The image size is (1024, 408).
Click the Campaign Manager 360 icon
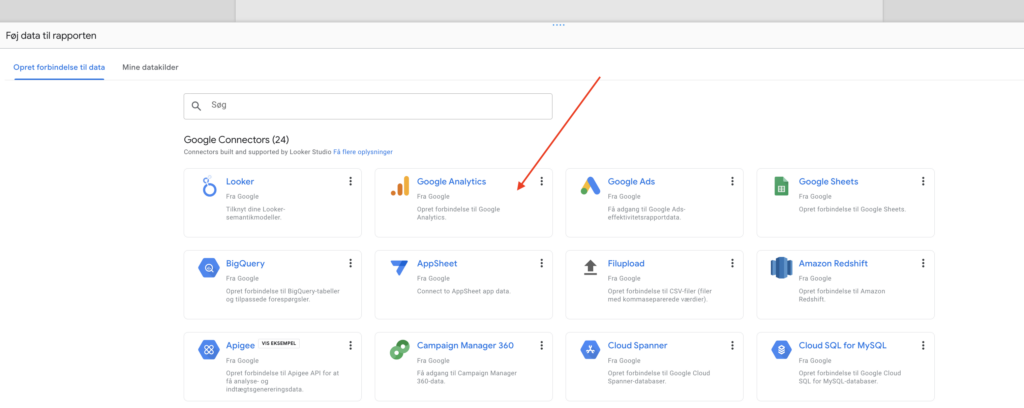point(399,350)
